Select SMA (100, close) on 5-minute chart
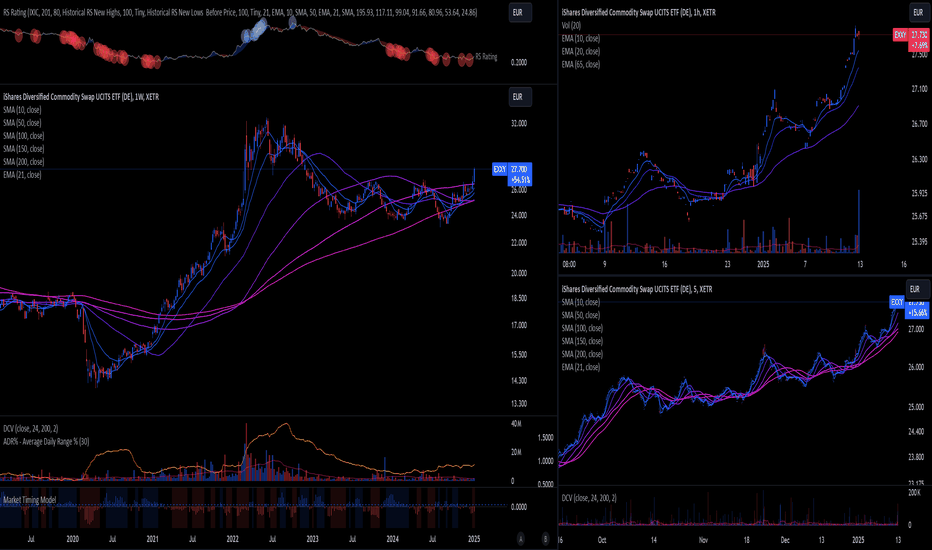Viewport: 932px width, 550px height. pos(582,329)
